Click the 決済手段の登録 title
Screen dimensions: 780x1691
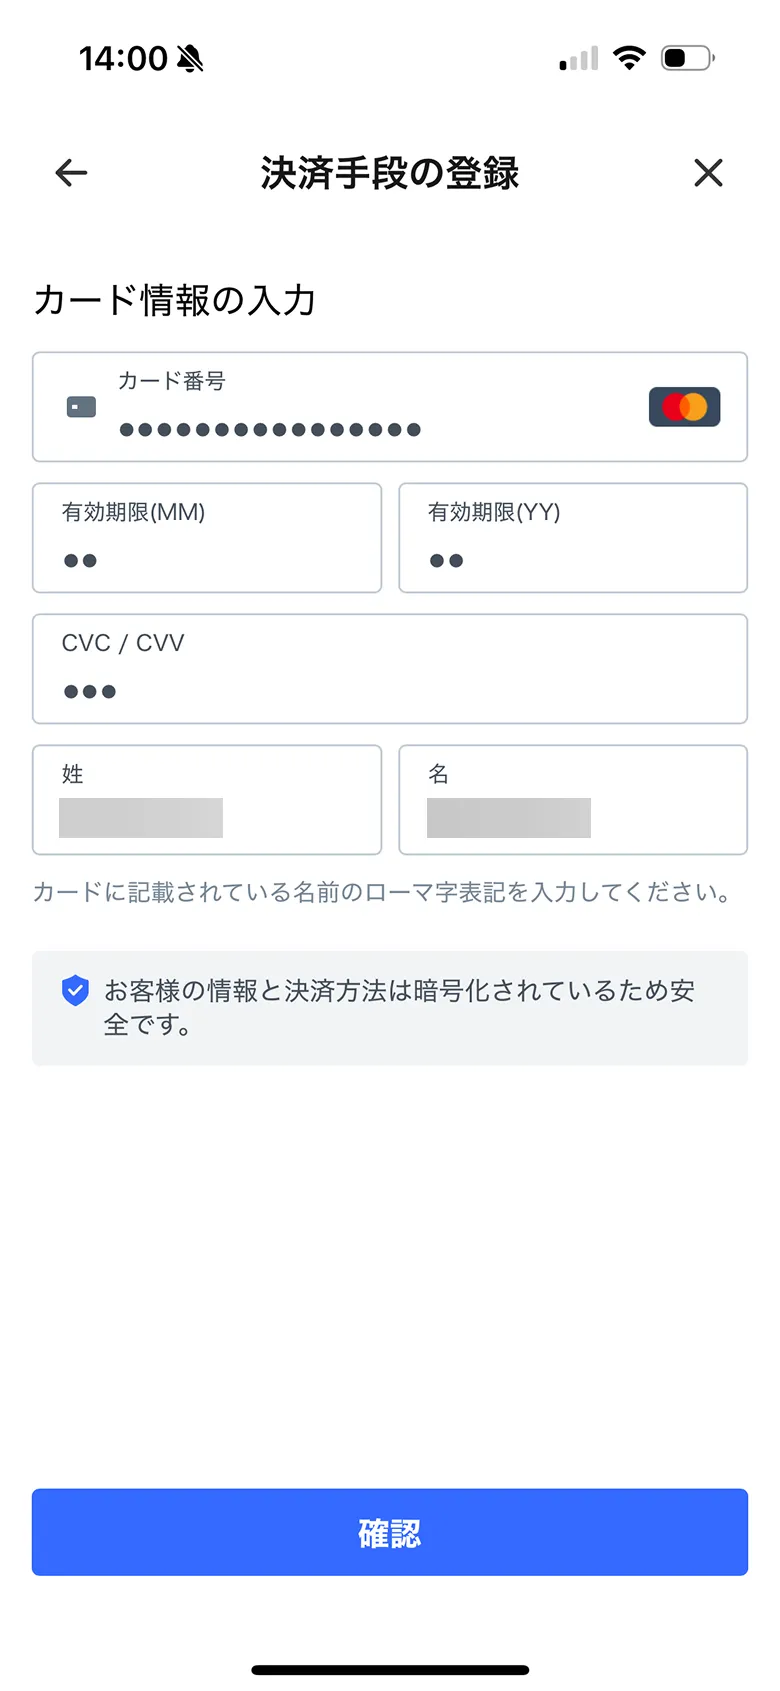(x=390, y=173)
